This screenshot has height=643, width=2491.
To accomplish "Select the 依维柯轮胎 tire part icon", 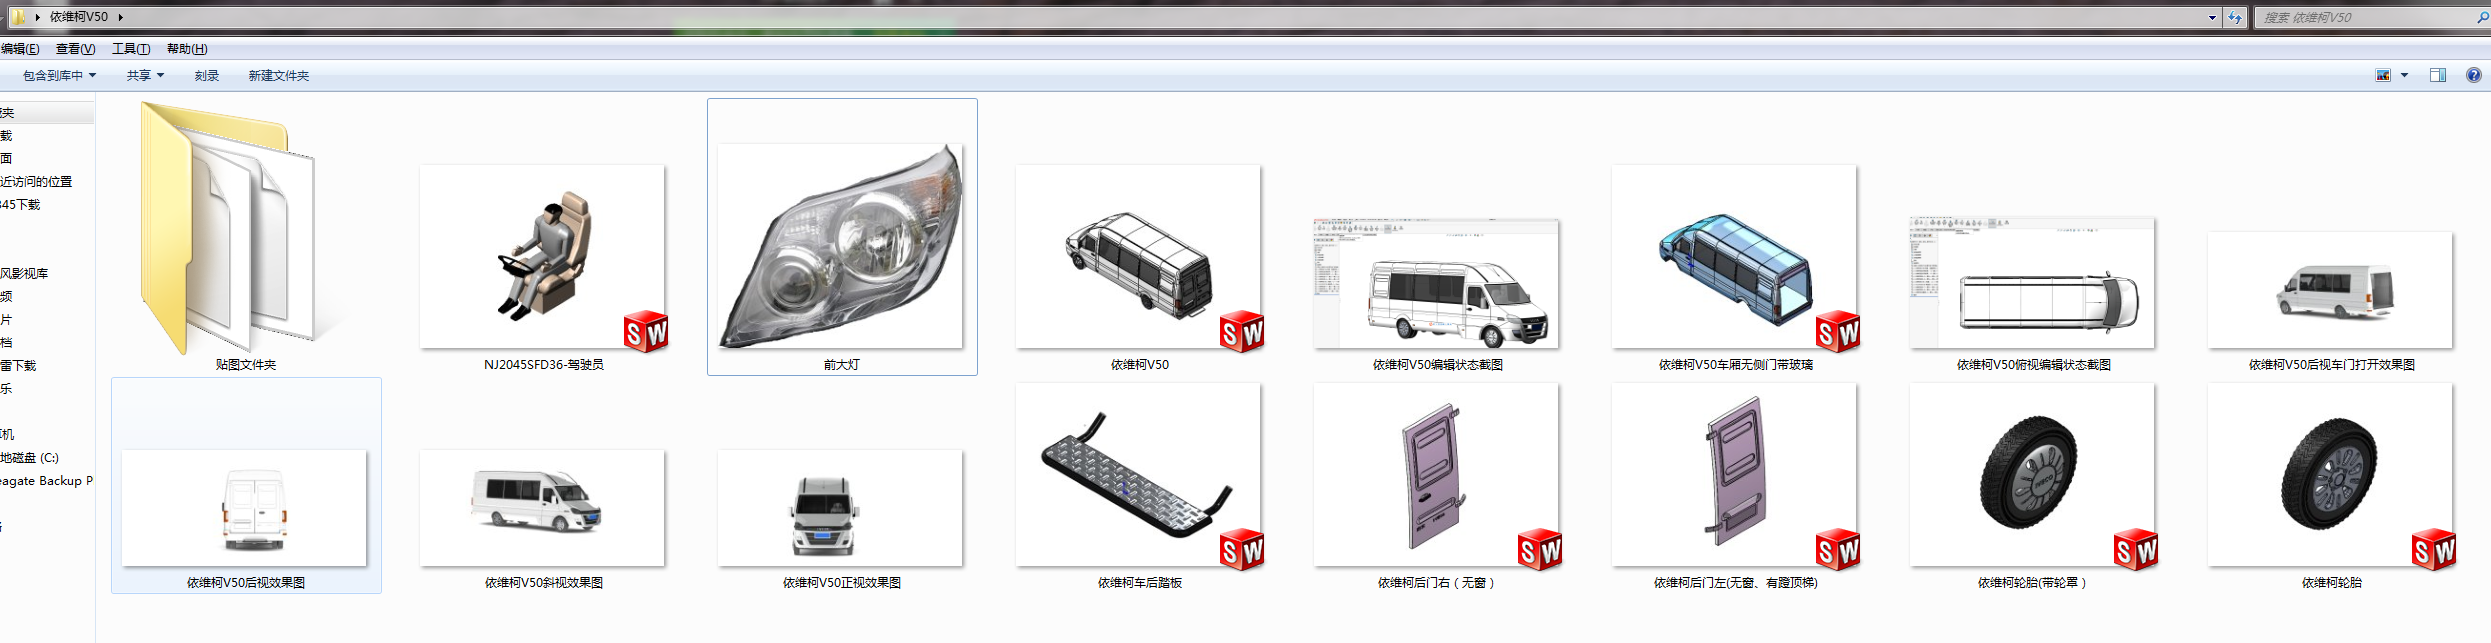I will (2331, 475).
